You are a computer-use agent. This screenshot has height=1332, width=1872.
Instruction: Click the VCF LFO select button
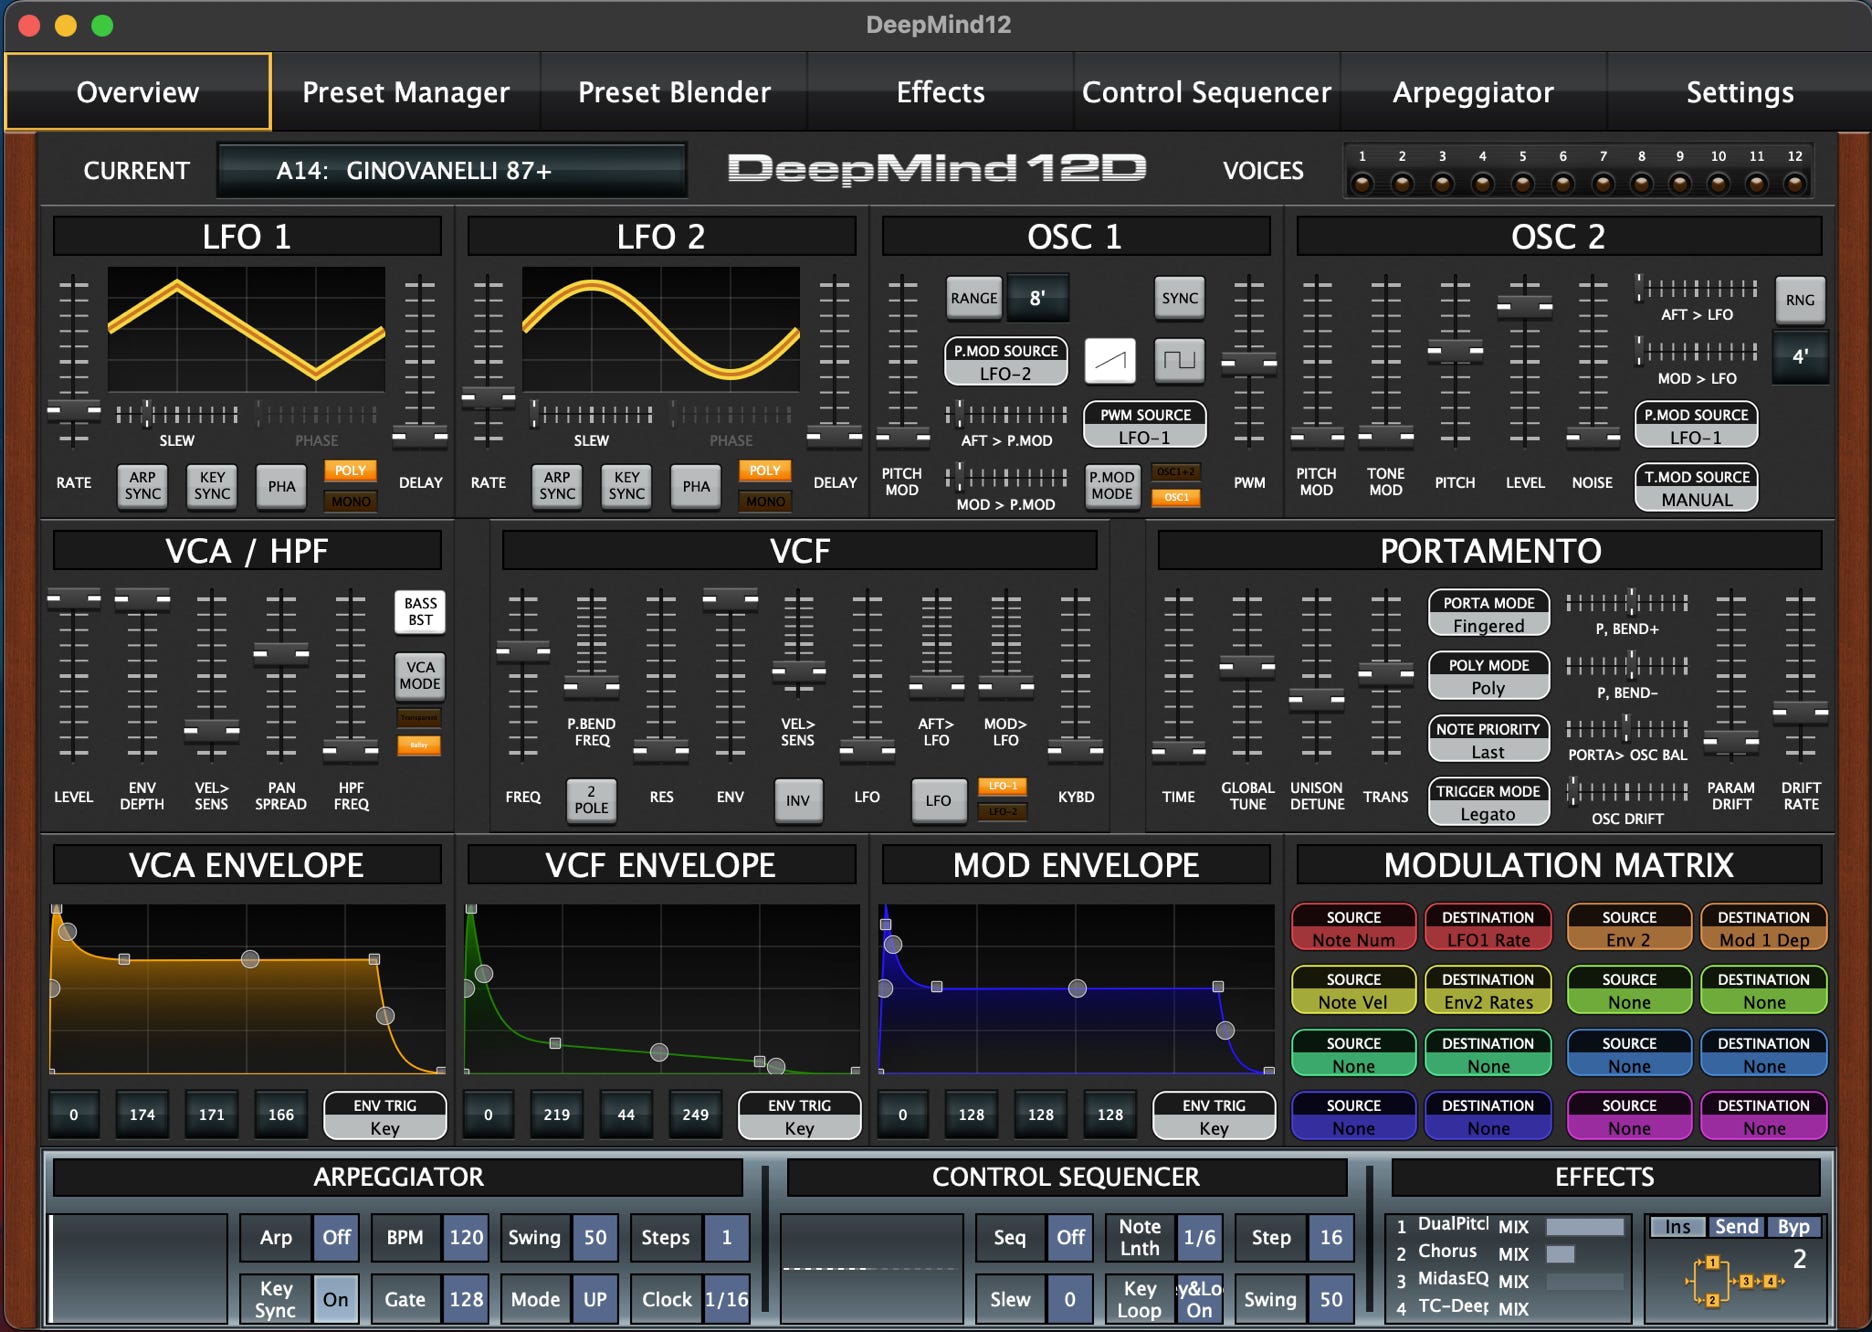tap(938, 801)
